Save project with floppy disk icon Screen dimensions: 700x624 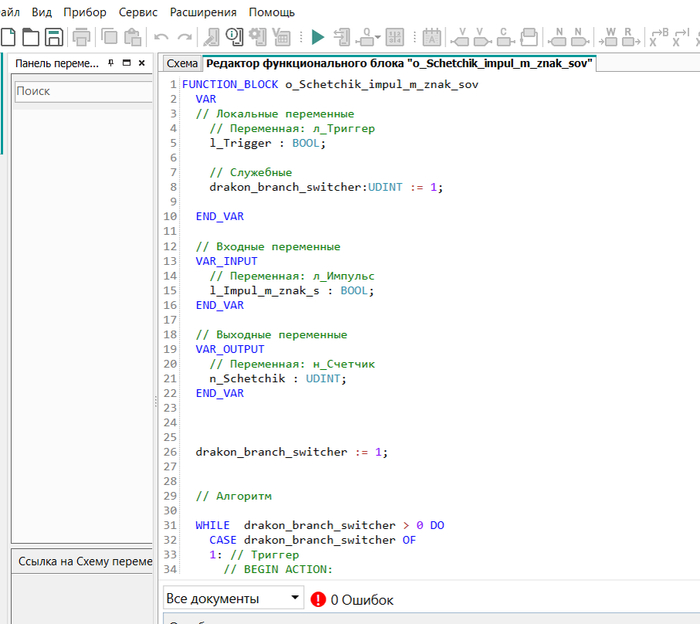tap(54, 38)
